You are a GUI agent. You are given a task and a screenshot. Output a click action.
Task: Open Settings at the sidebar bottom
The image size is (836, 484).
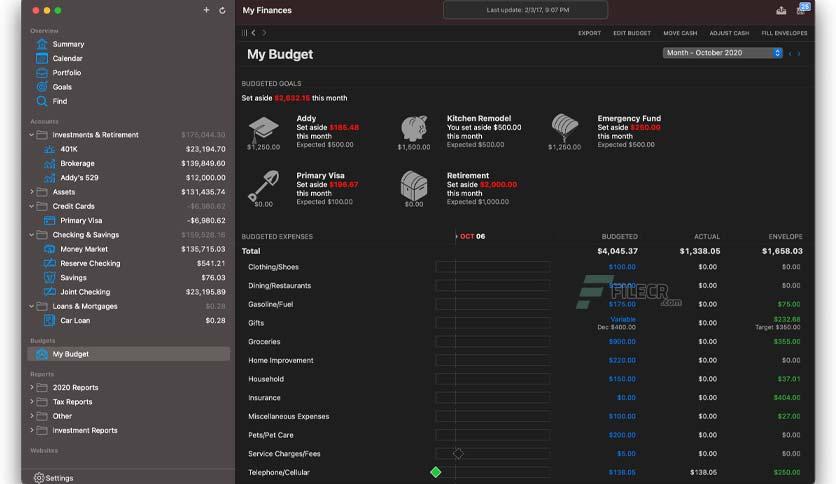coord(53,478)
